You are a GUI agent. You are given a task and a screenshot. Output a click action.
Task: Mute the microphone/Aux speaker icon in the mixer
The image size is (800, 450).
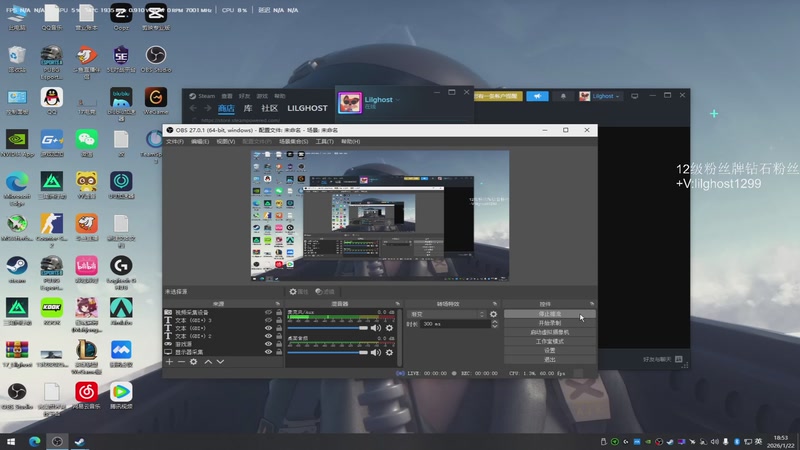point(376,328)
